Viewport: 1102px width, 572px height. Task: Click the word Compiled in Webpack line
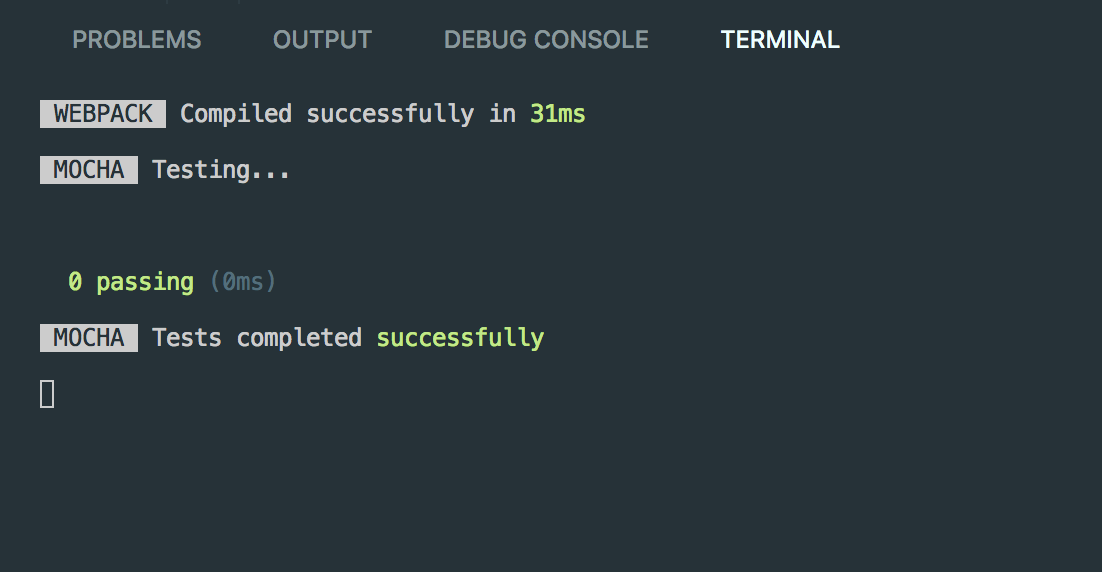coord(235,114)
